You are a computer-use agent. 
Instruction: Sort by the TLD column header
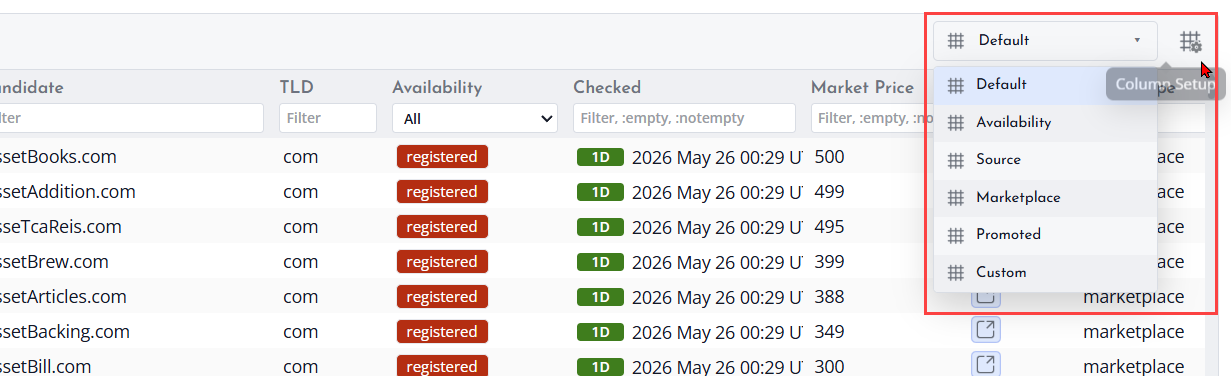[297, 87]
